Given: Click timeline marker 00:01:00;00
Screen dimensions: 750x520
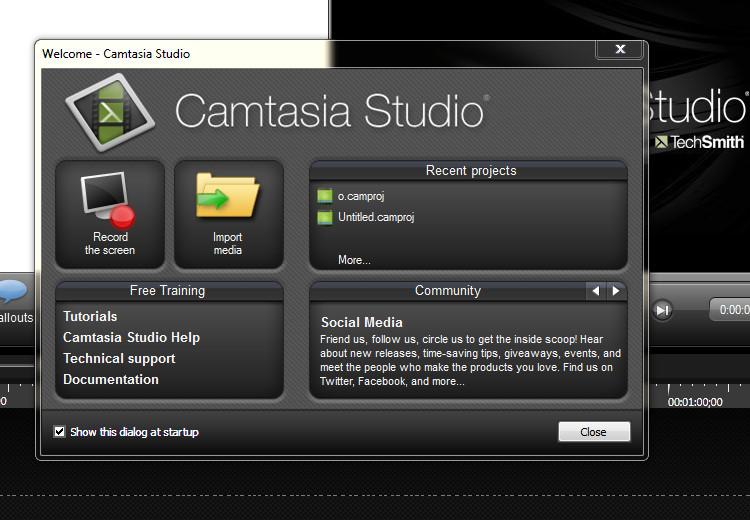Looking at the screenshot, I should tap(695, 402).
